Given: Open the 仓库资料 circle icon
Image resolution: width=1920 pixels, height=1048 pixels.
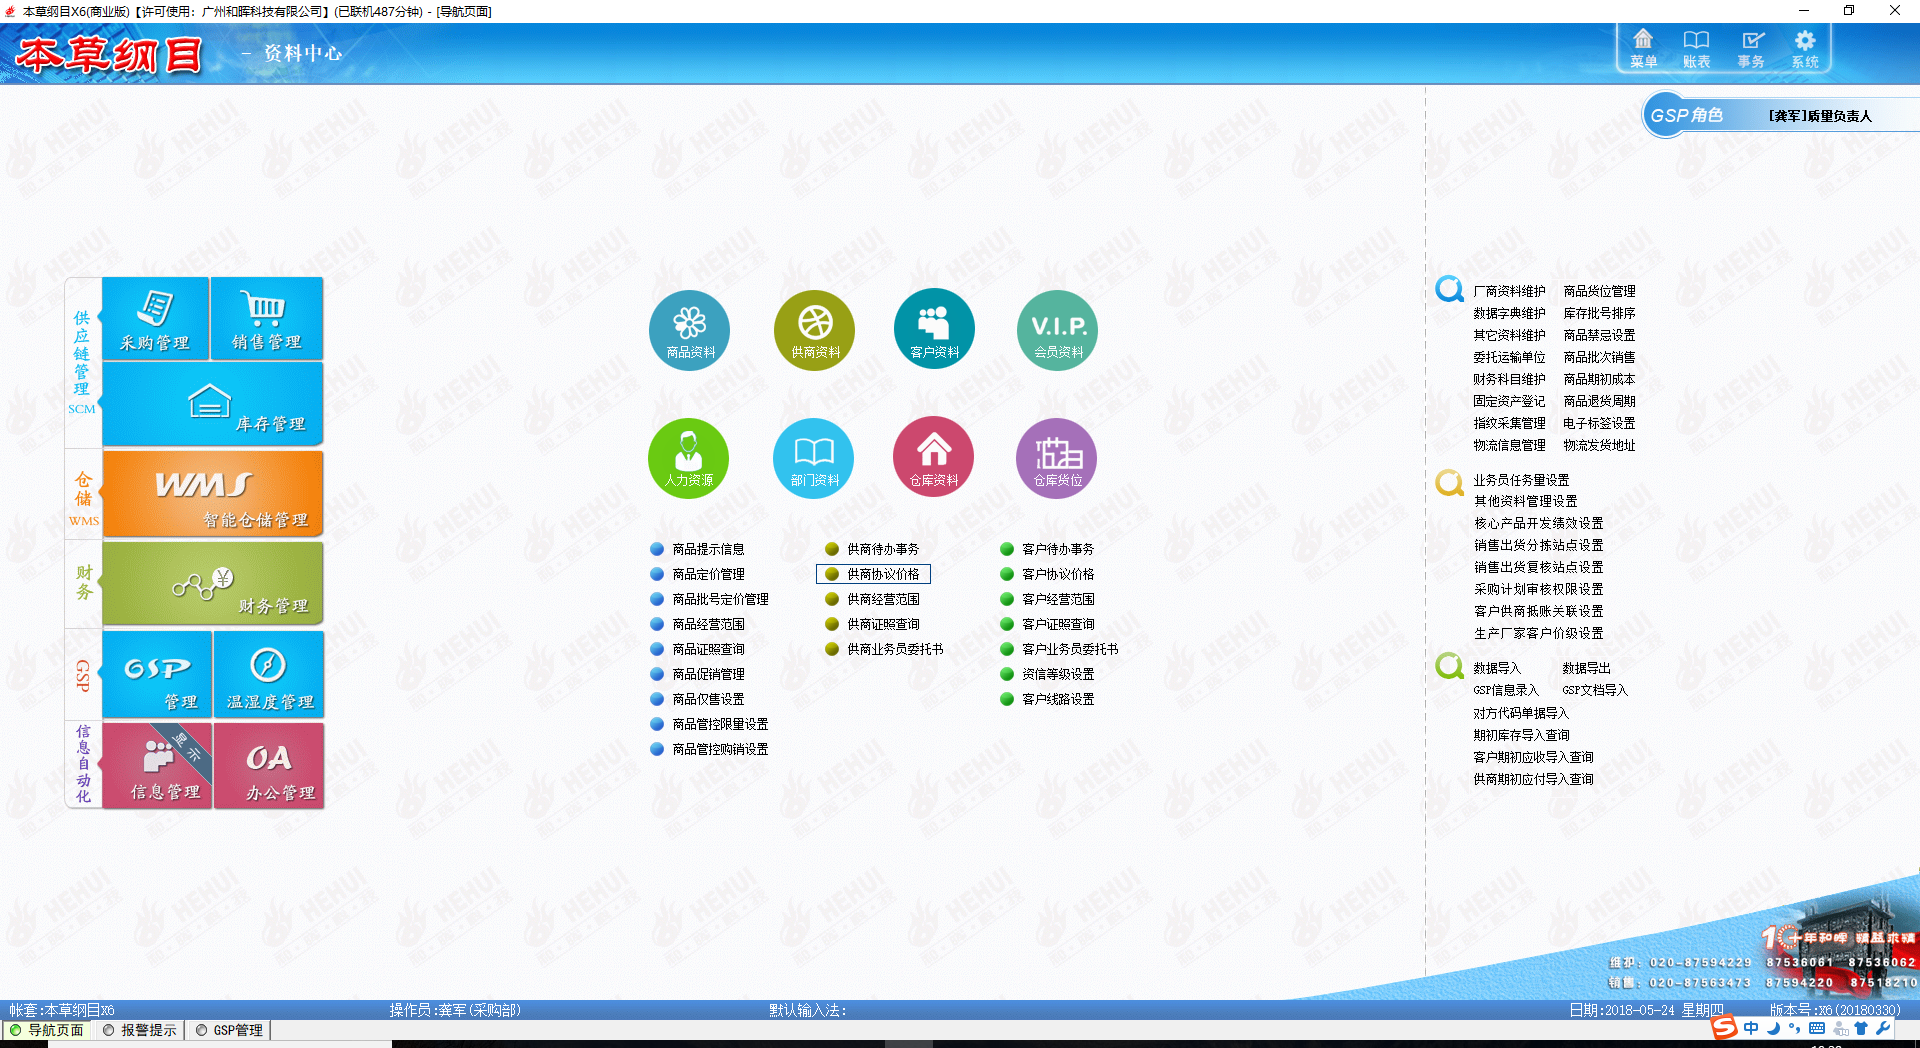Looking at the screenshot, I should [934, 457].
